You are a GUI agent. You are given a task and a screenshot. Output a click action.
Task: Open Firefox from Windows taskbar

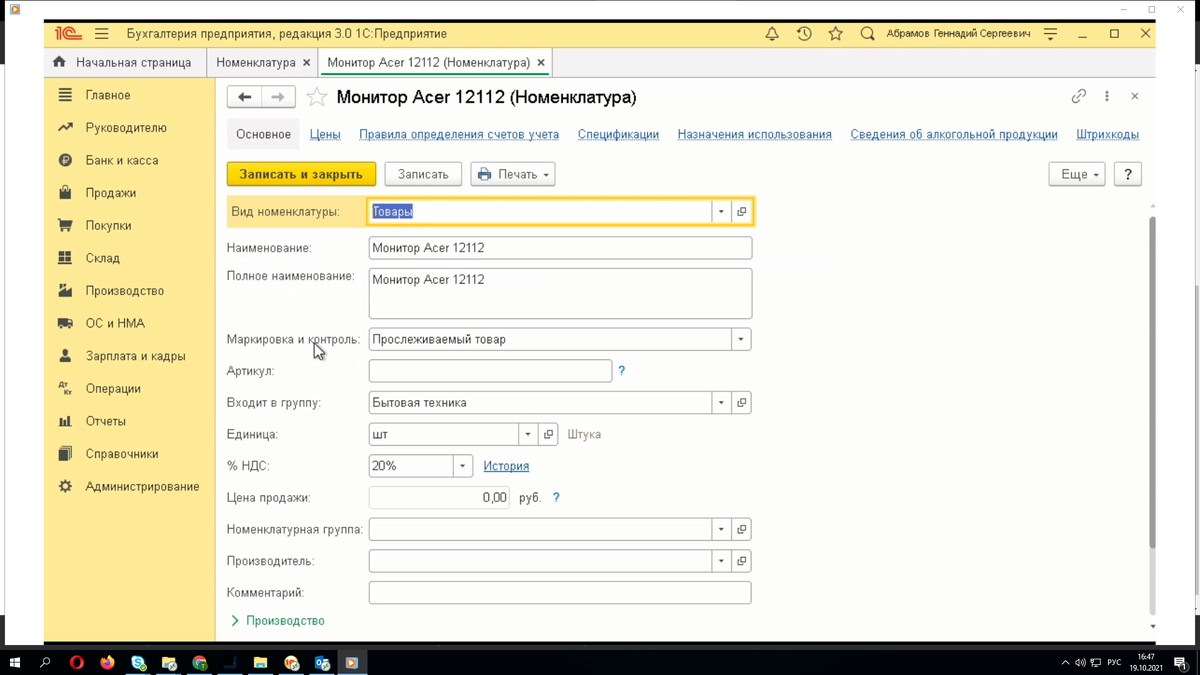tap(108, 662)
